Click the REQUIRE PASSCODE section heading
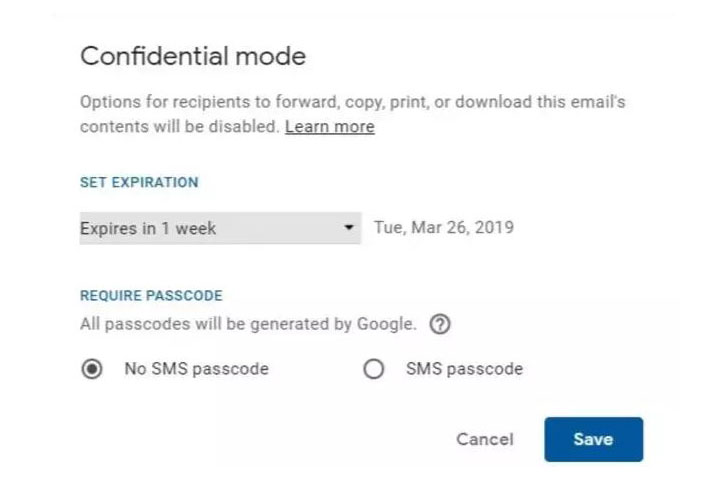 tap(151, 295)
